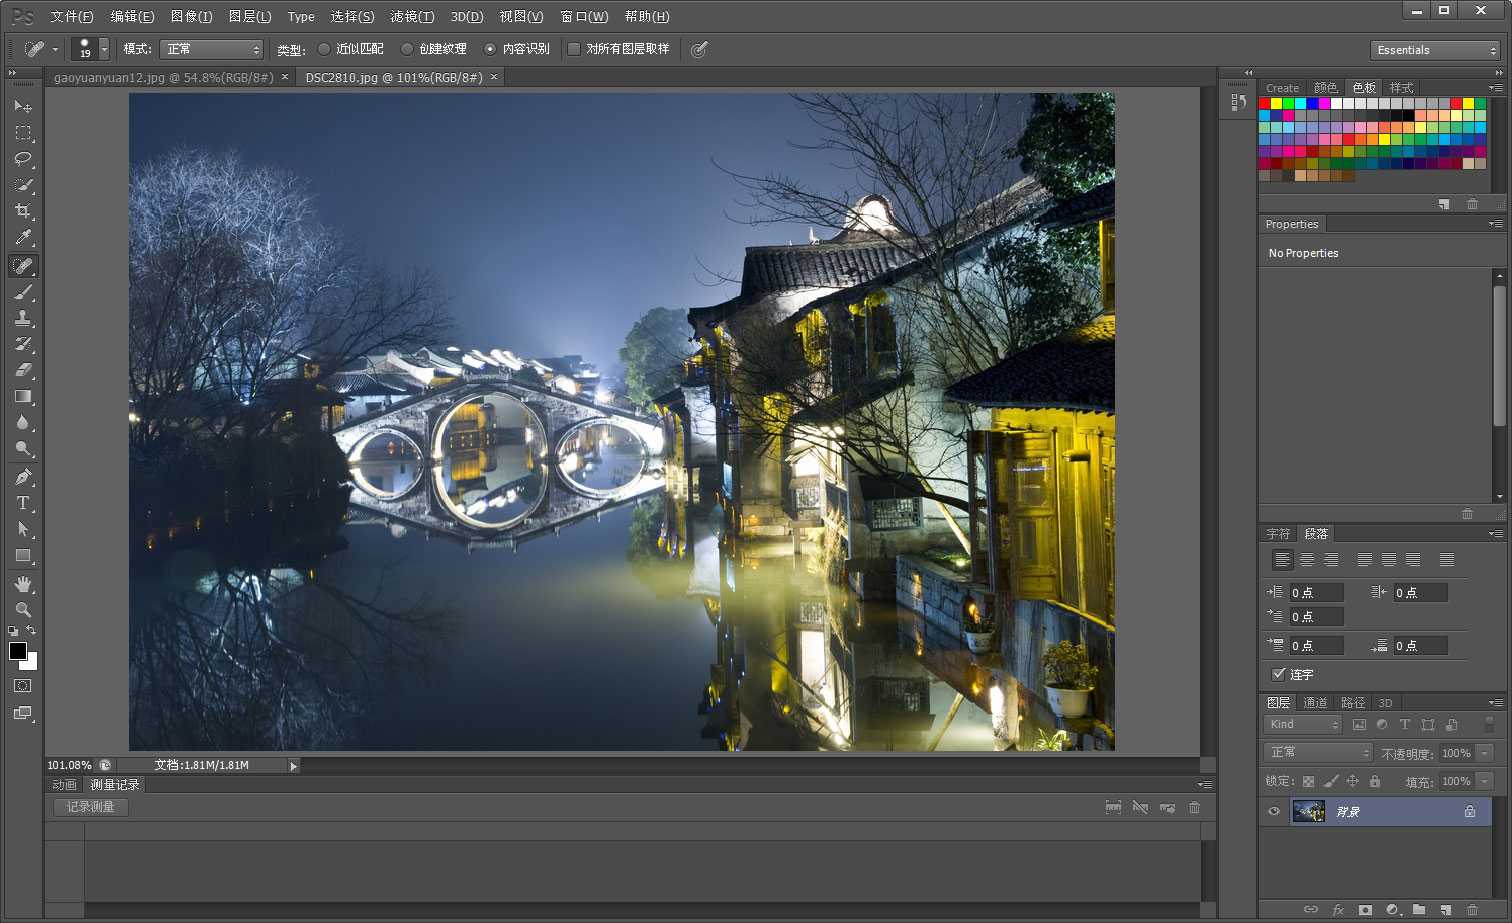Screen dimensions: 1512x923
Task: Select the Zoom tool
Action: coord(23,609)
